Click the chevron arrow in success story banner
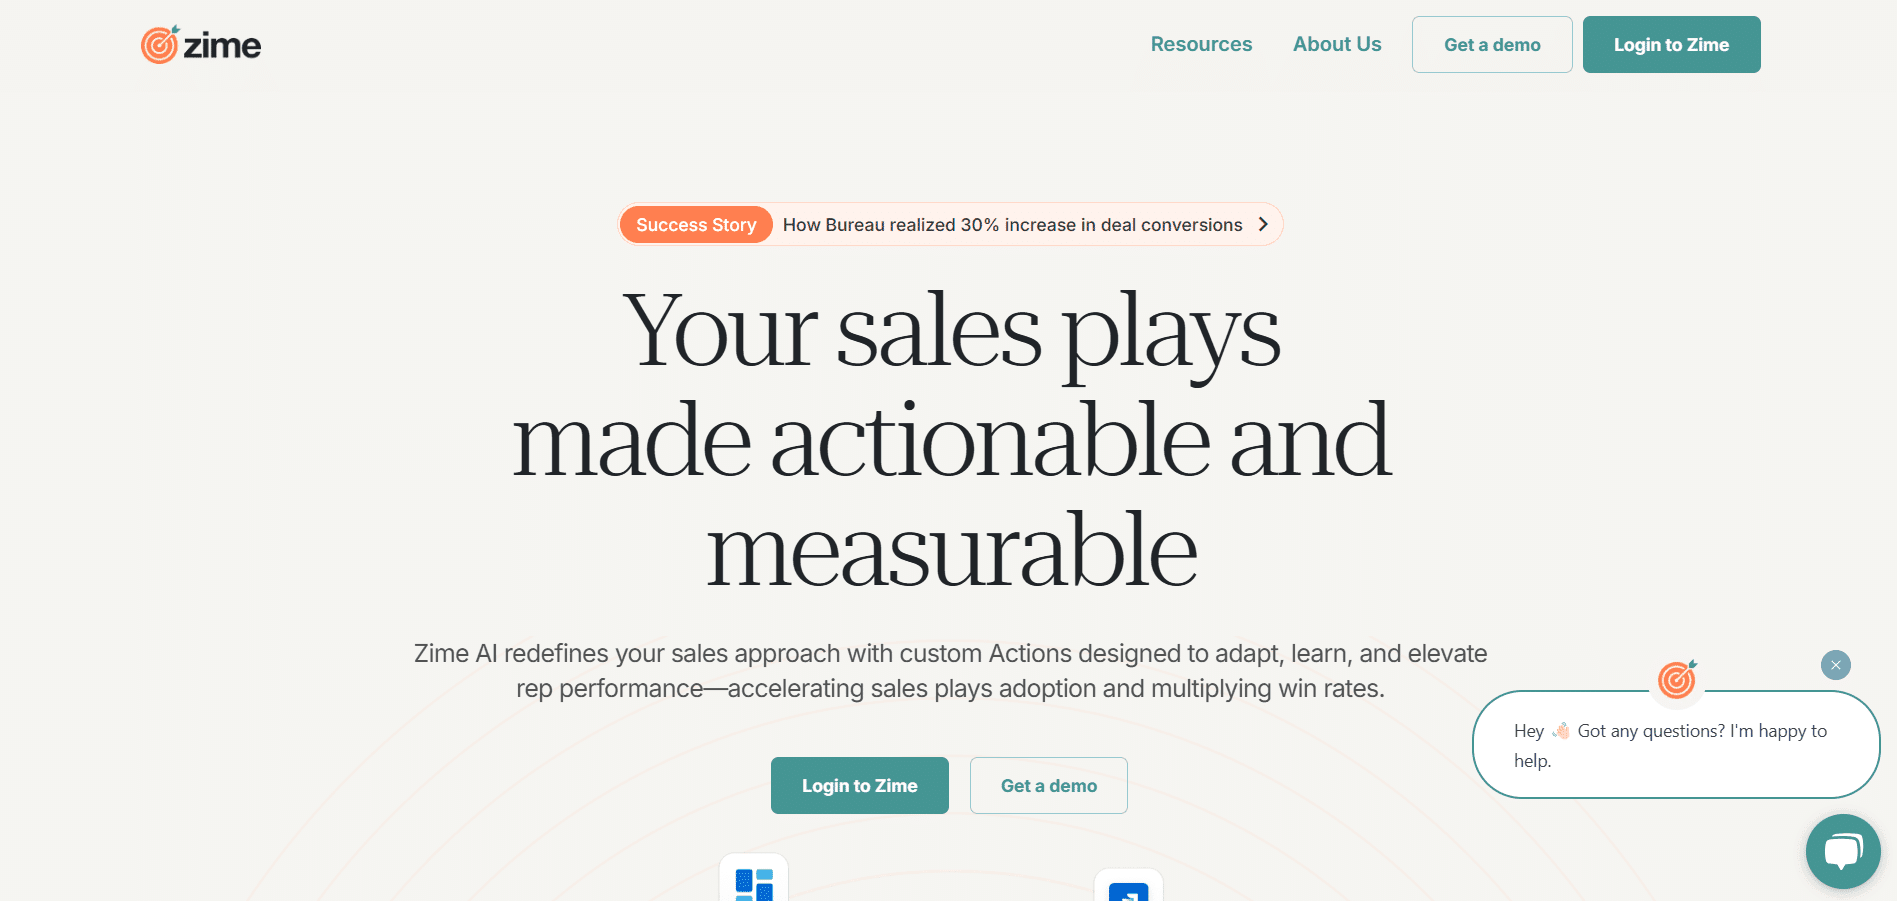 pos(1263,225)
